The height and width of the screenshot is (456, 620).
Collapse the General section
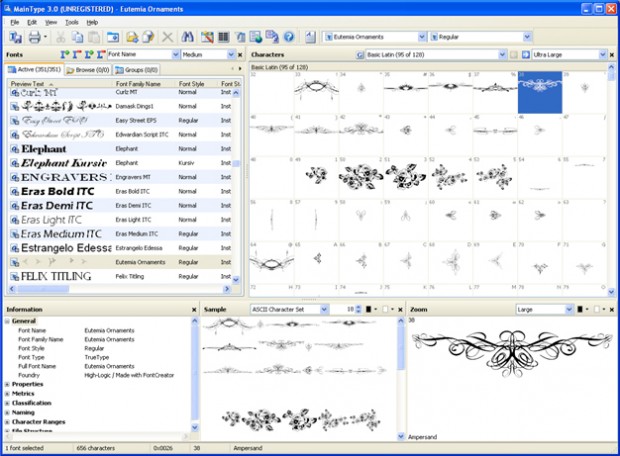7,321
